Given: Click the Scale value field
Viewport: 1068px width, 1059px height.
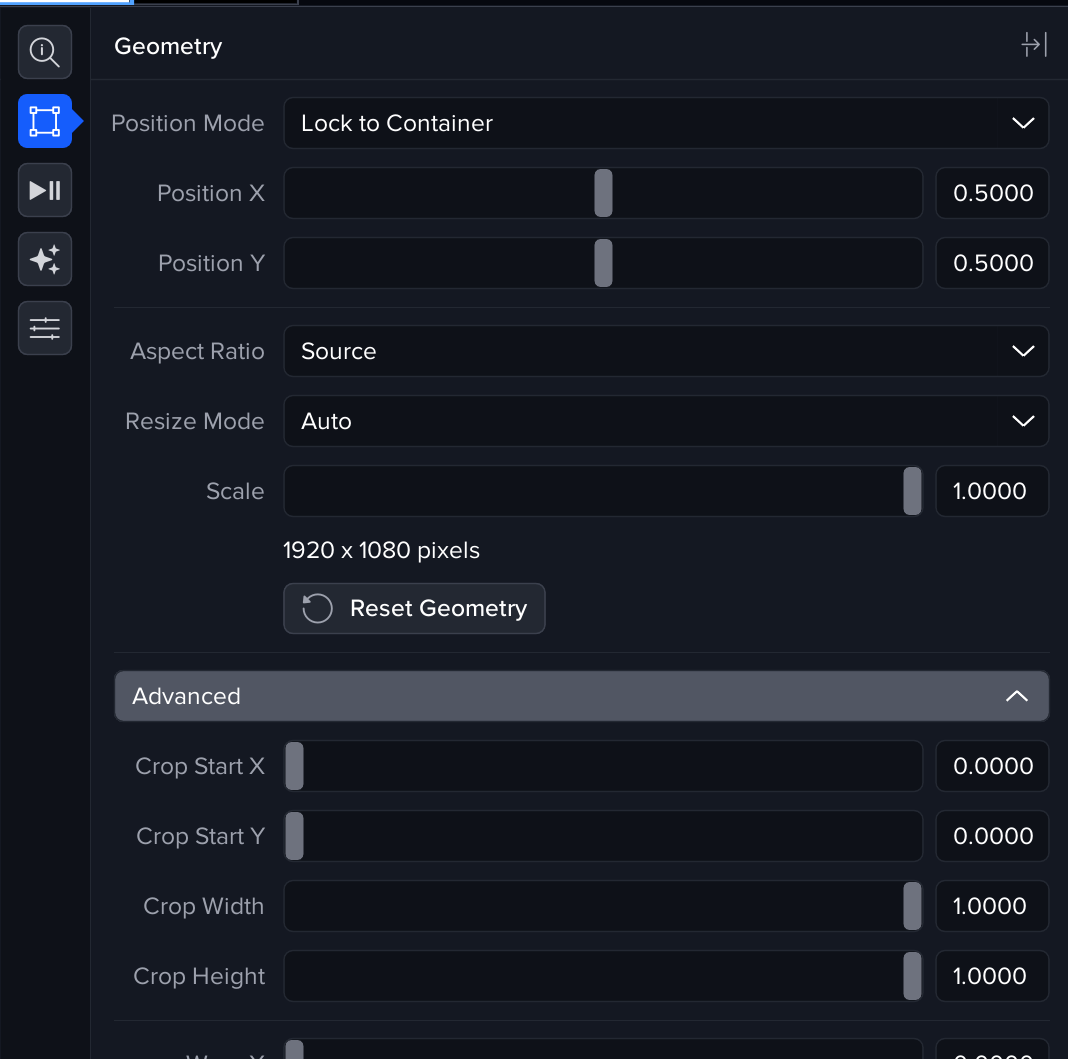Looking at the screenshot, I should [992, 491].
